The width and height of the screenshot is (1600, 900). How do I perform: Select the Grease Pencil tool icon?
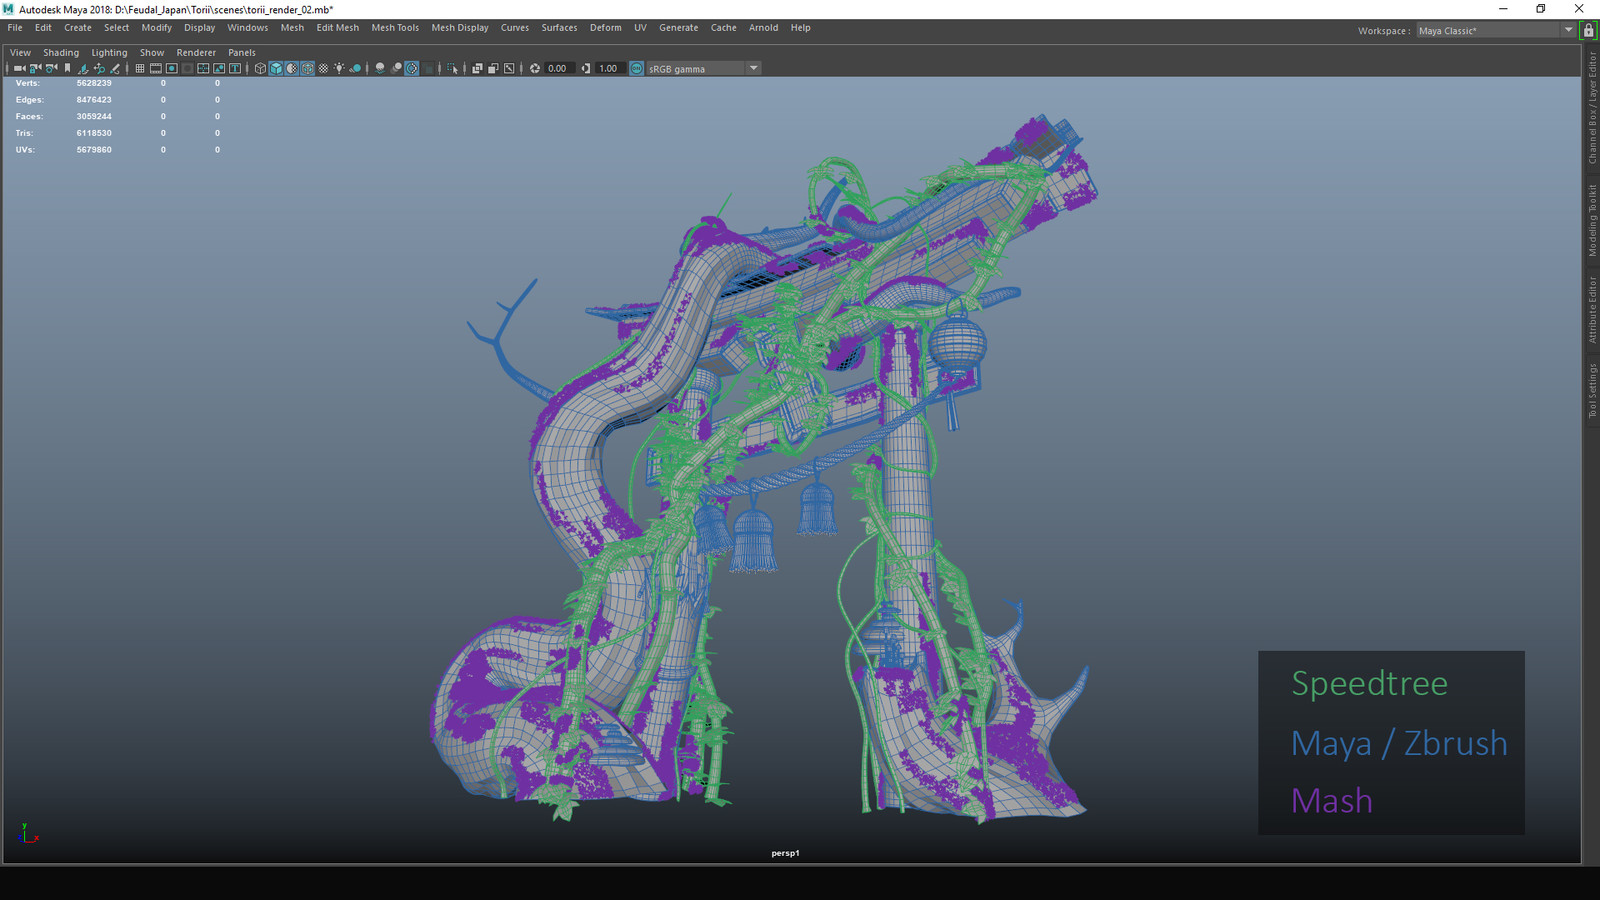click(x=115, y=68)
